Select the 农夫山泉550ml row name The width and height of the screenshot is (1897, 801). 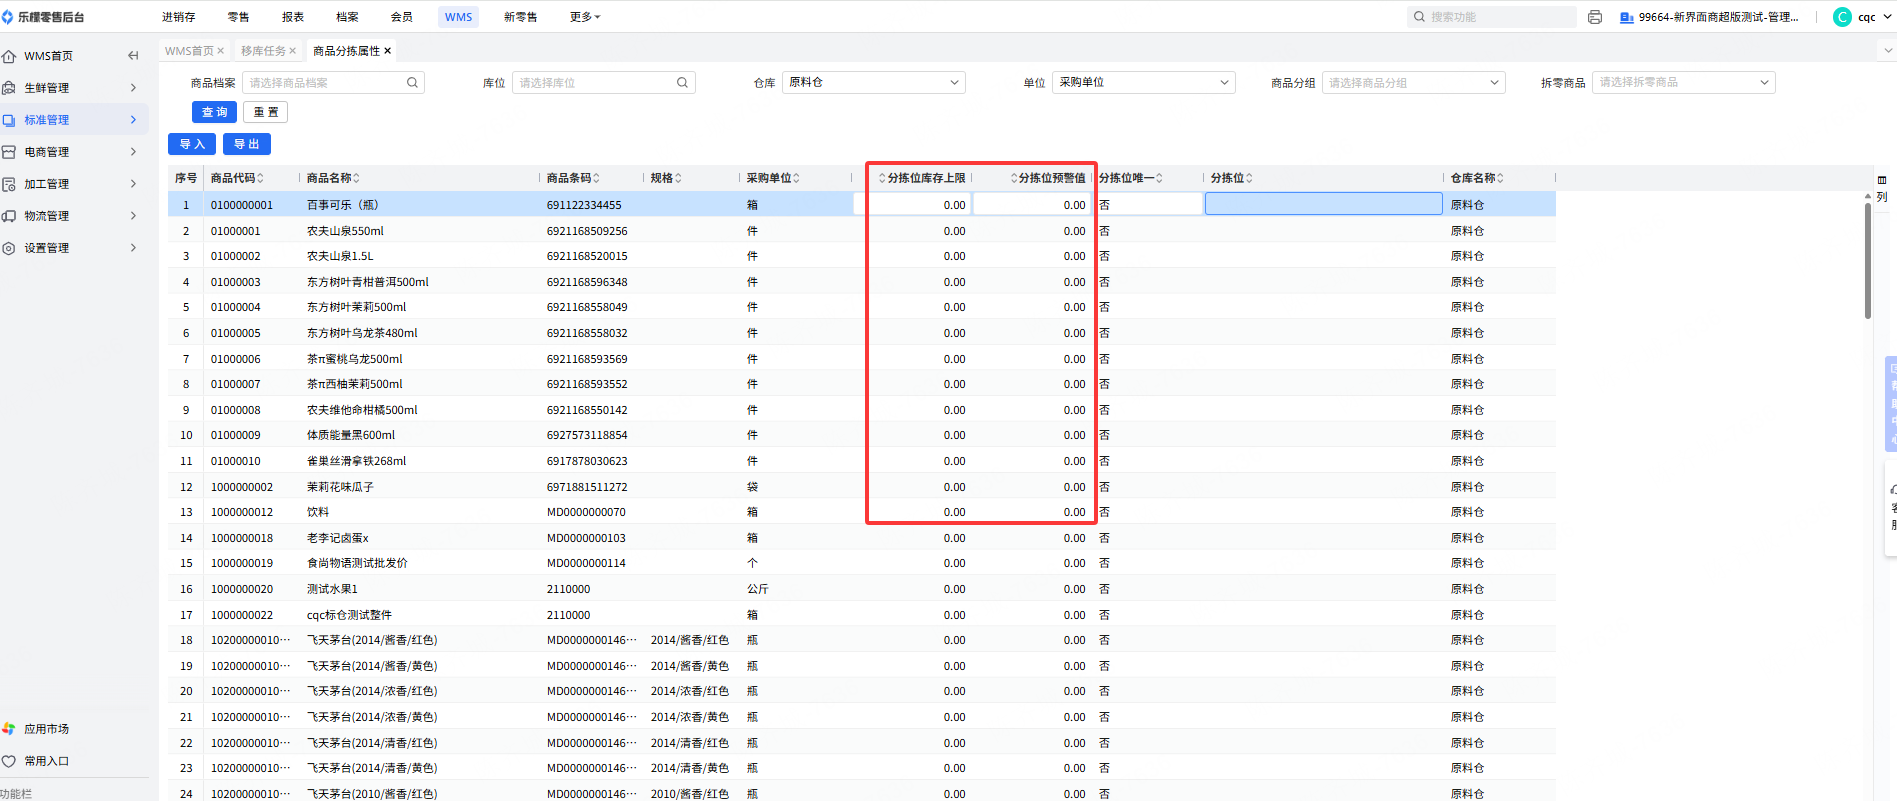click(345, 231)
